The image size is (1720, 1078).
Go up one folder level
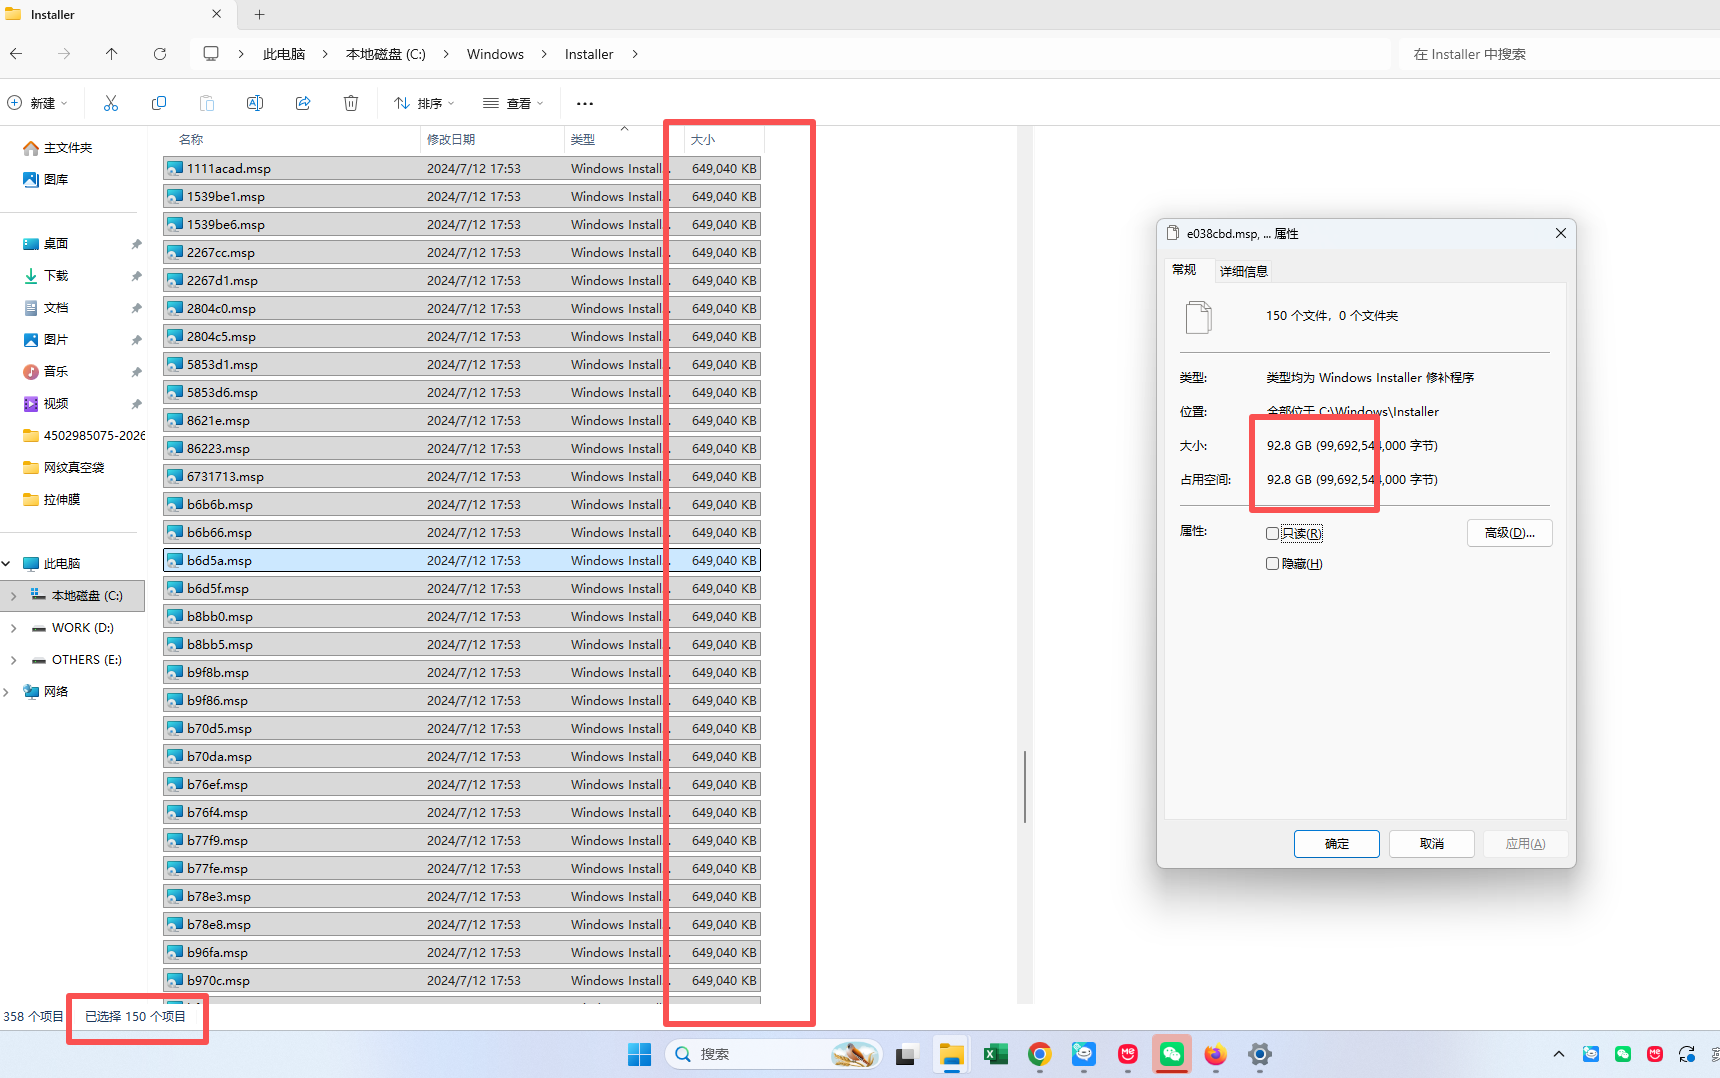coord(111,54)
